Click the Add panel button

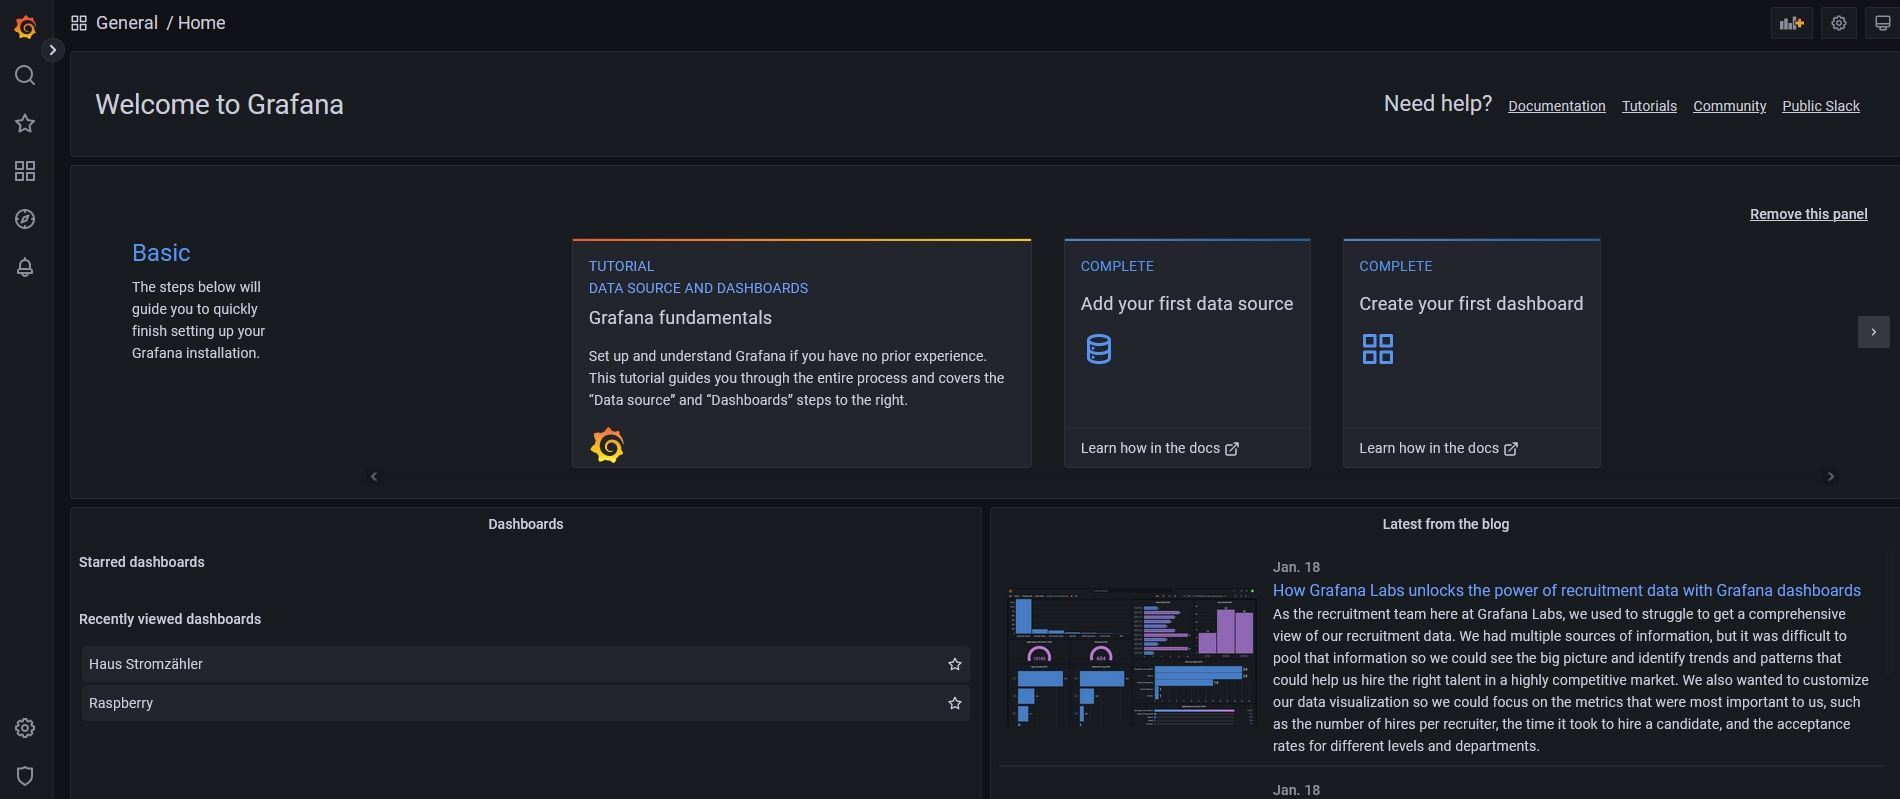coord(1791,23)
